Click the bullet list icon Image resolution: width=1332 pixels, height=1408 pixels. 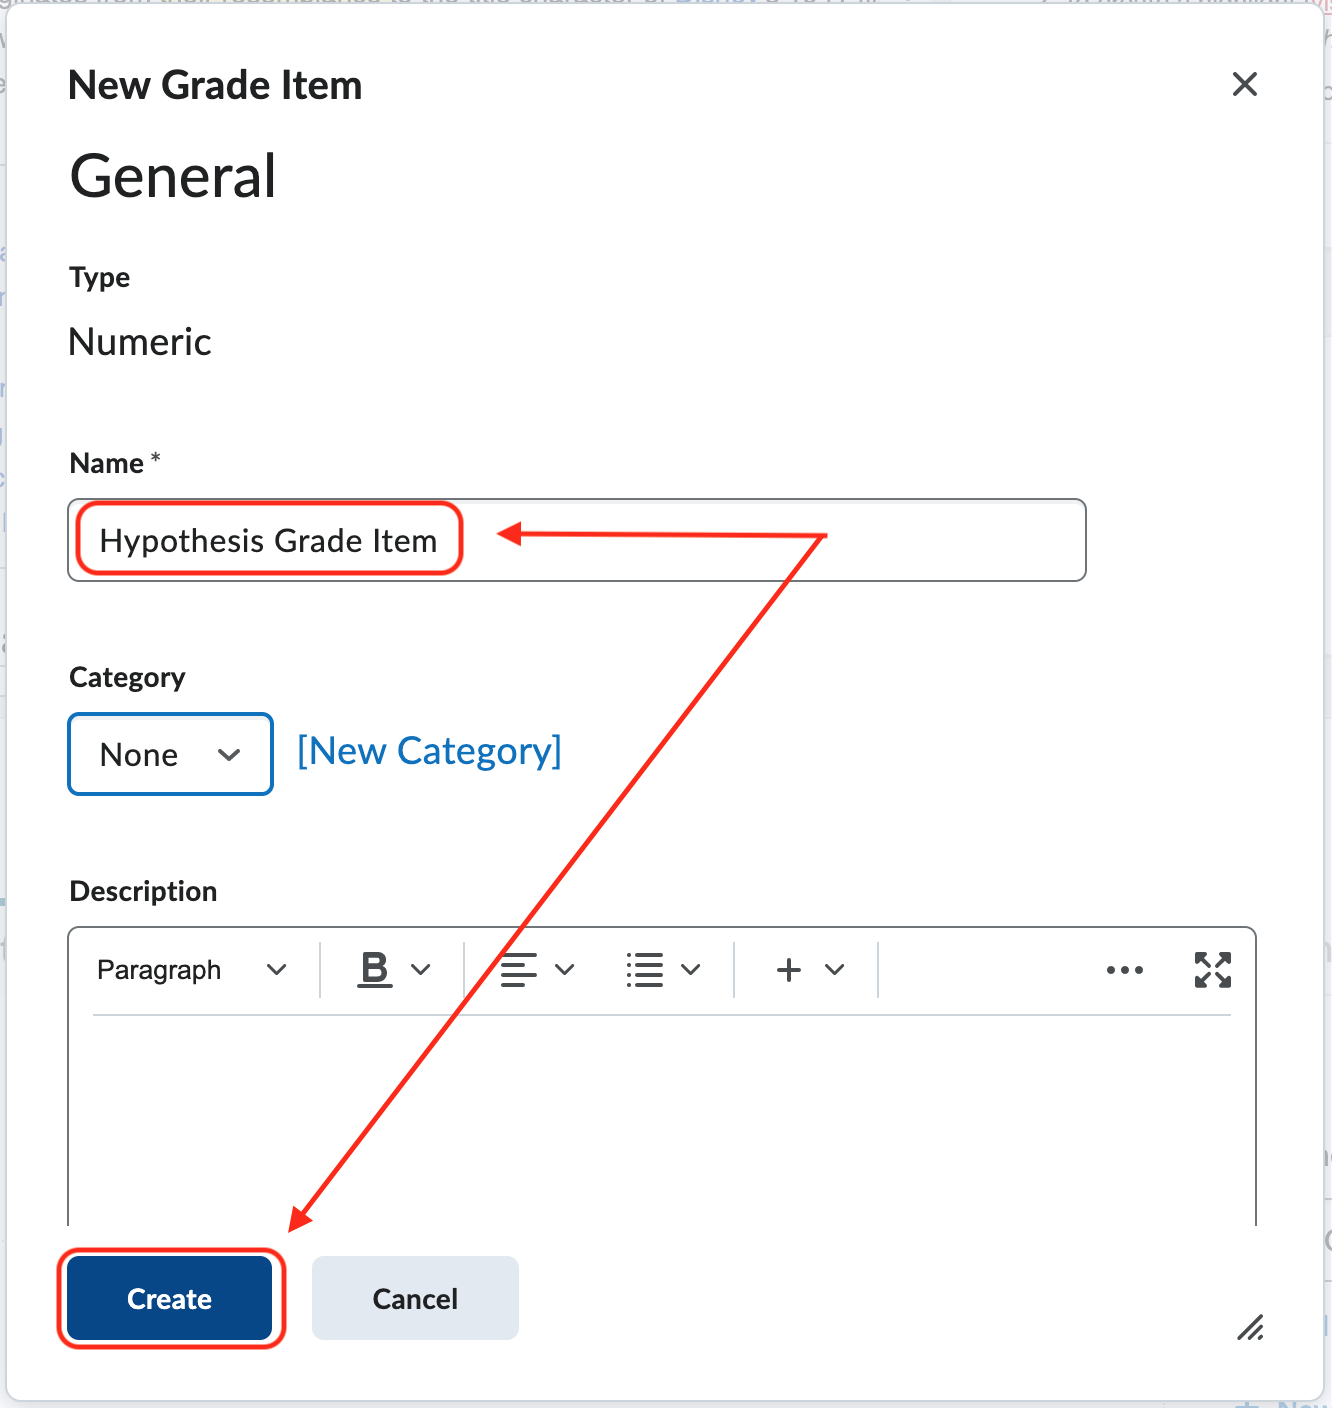(x=644, y=968)
